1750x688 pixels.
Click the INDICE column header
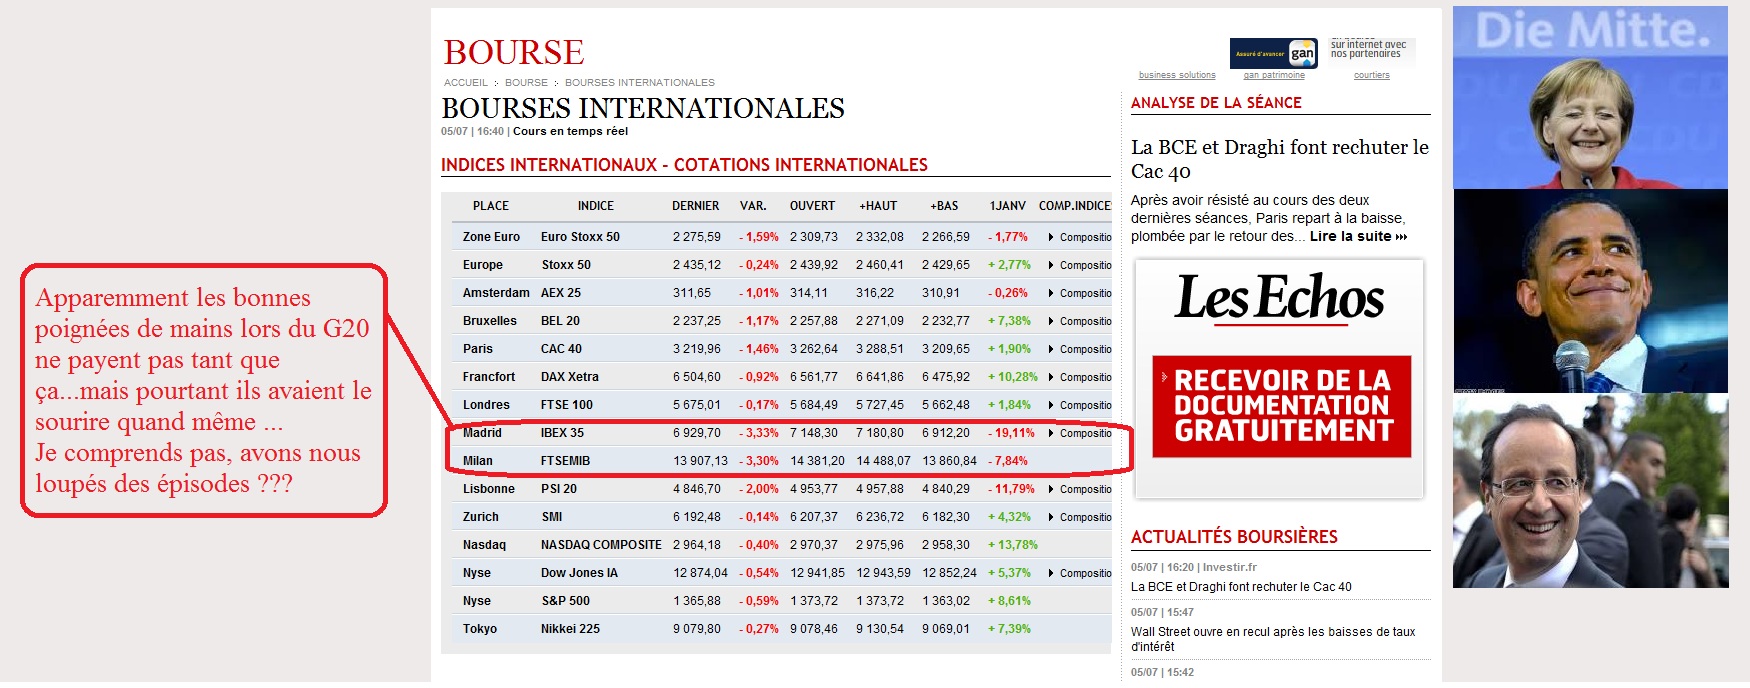point(596,206)
